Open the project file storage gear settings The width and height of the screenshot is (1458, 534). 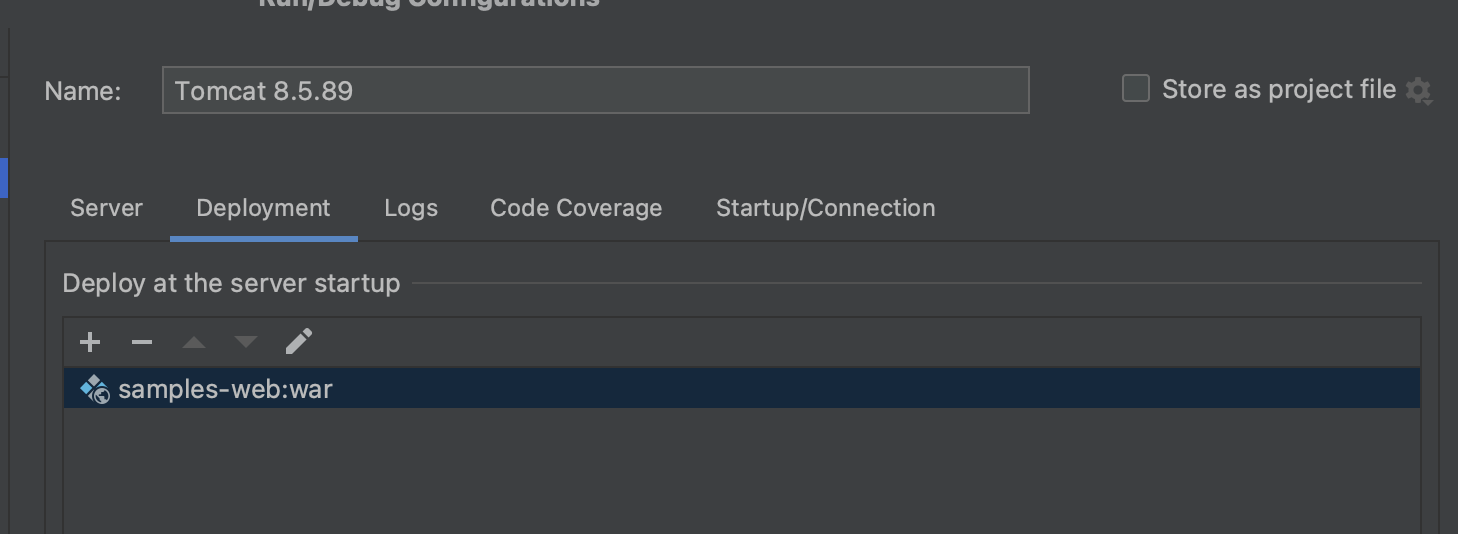click(x=1418, y=91)
